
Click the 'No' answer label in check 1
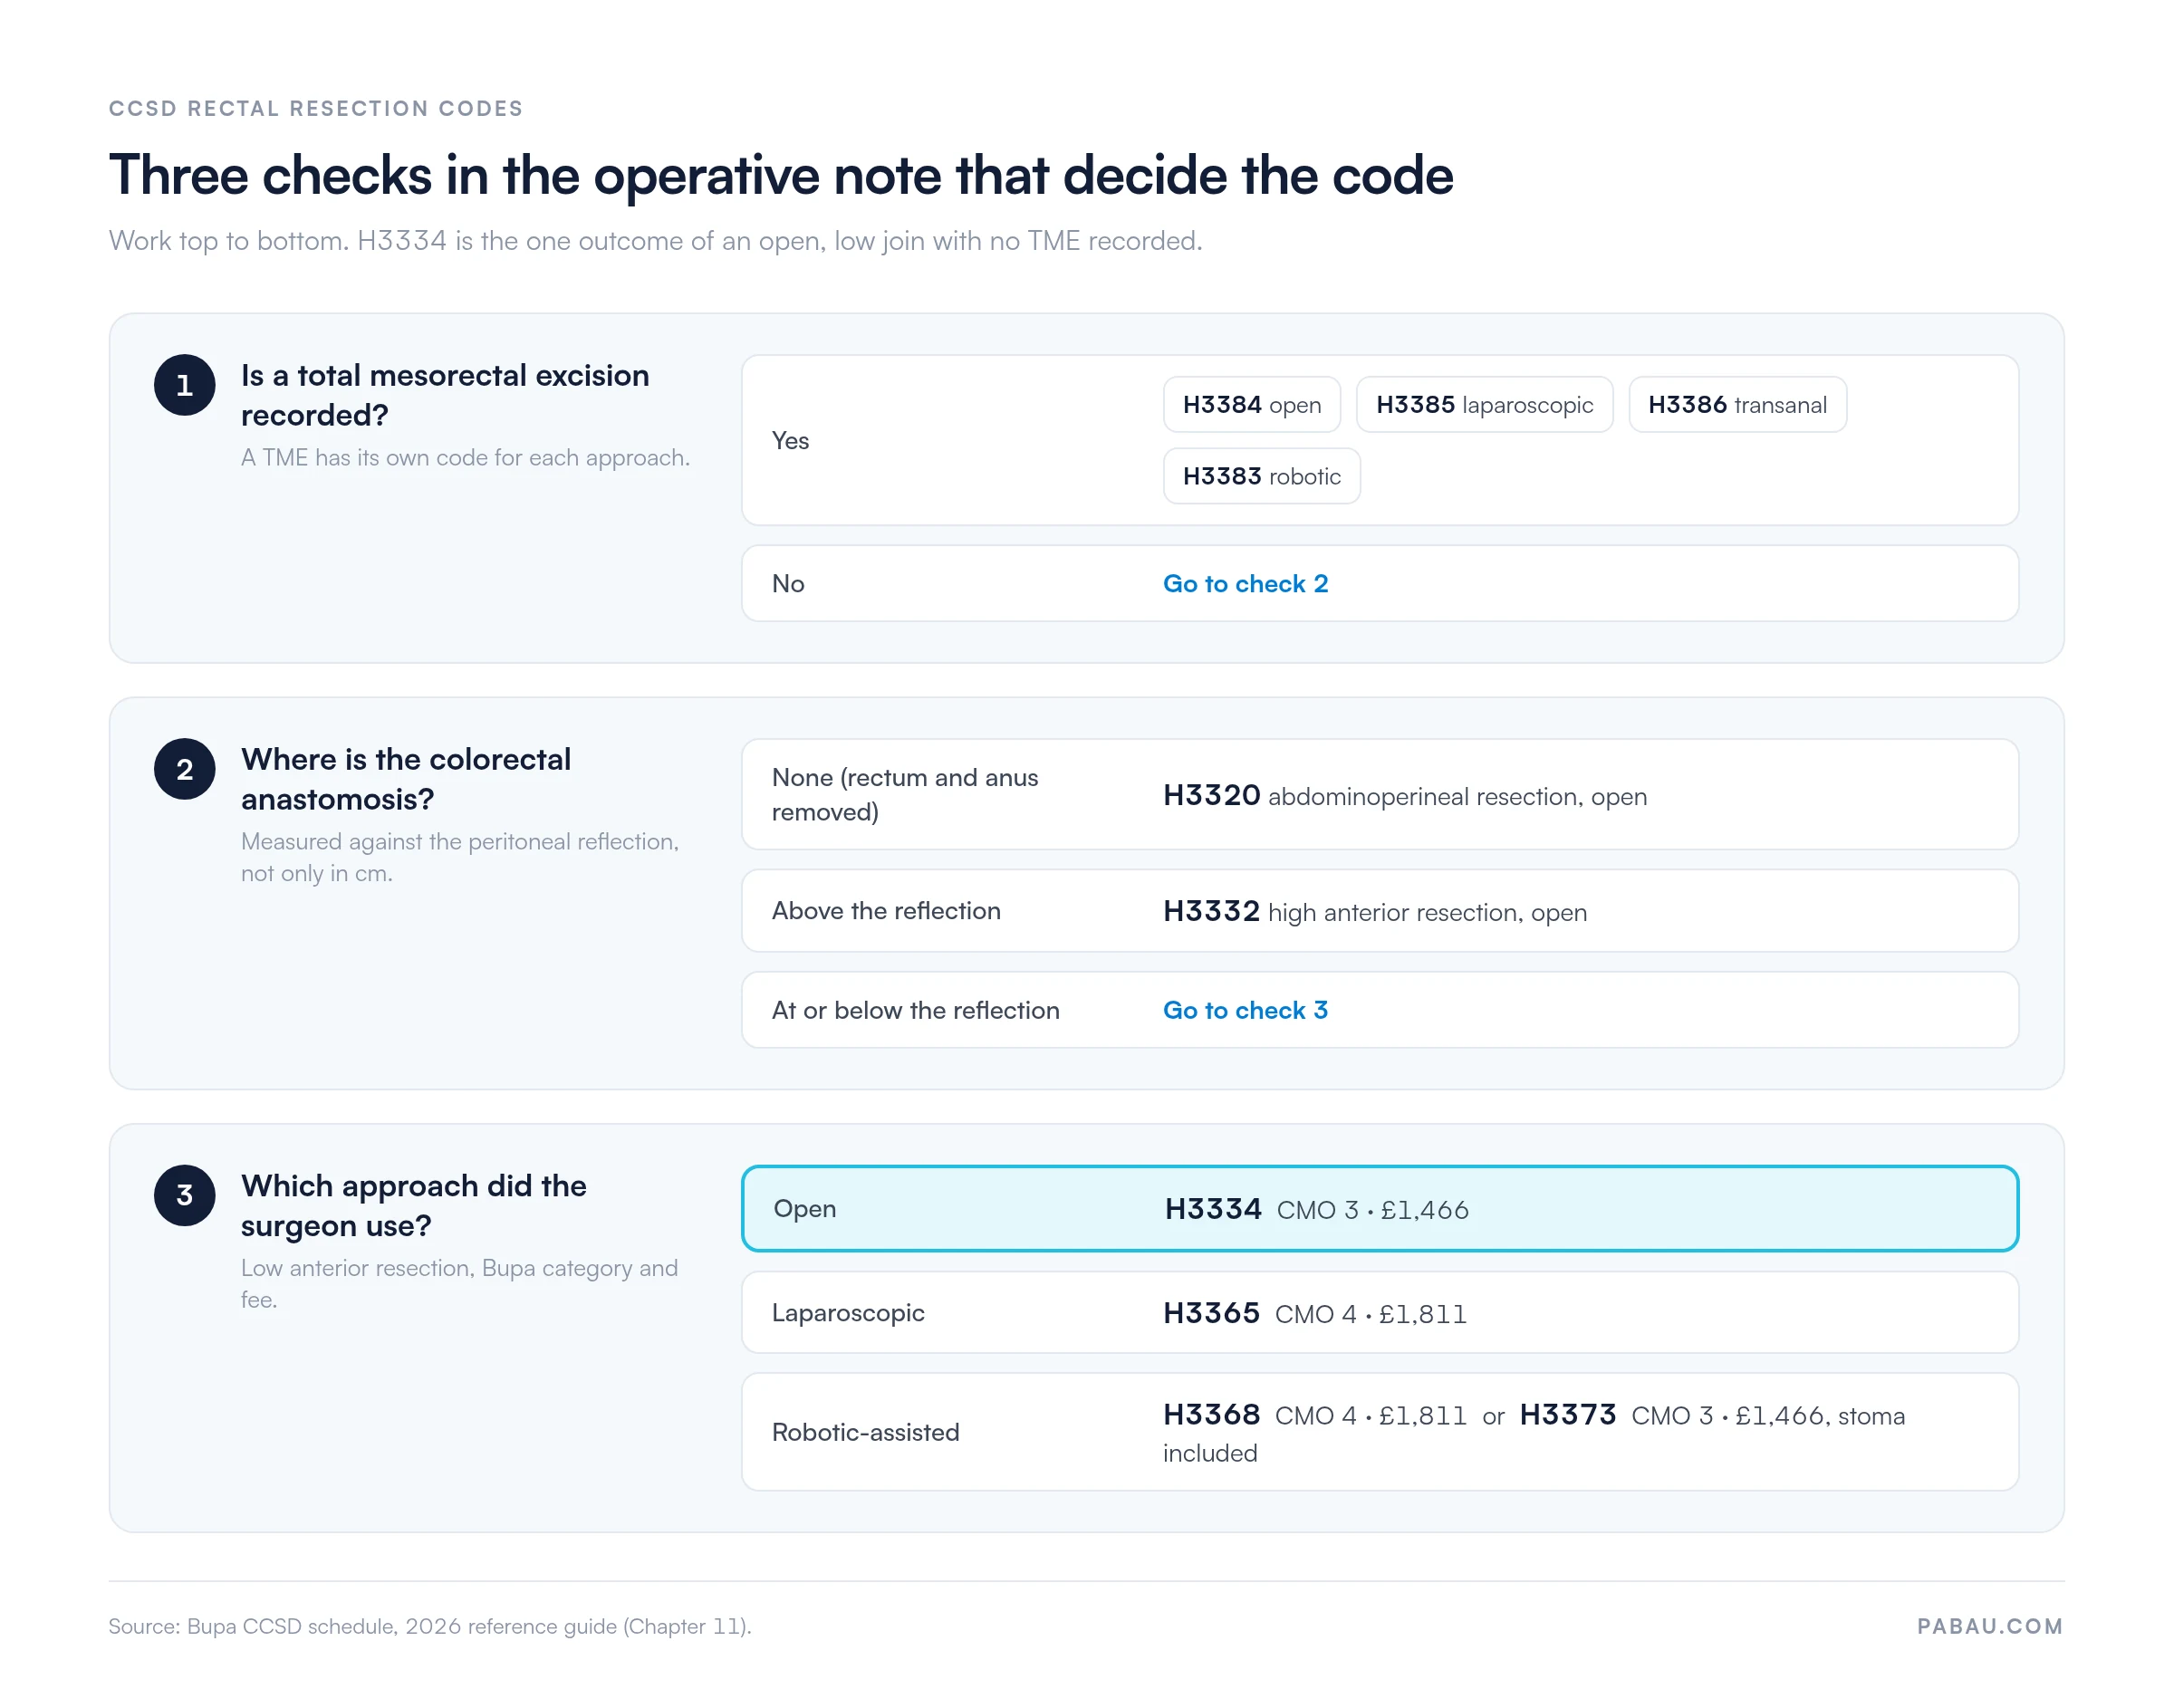pos(788,584)
